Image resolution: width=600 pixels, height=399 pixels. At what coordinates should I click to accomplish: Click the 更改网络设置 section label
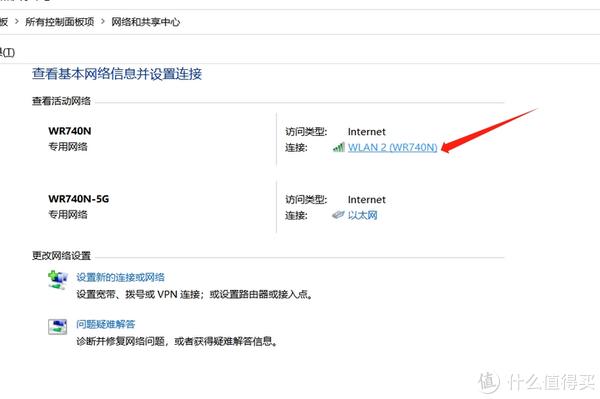(x=61, y=256)
